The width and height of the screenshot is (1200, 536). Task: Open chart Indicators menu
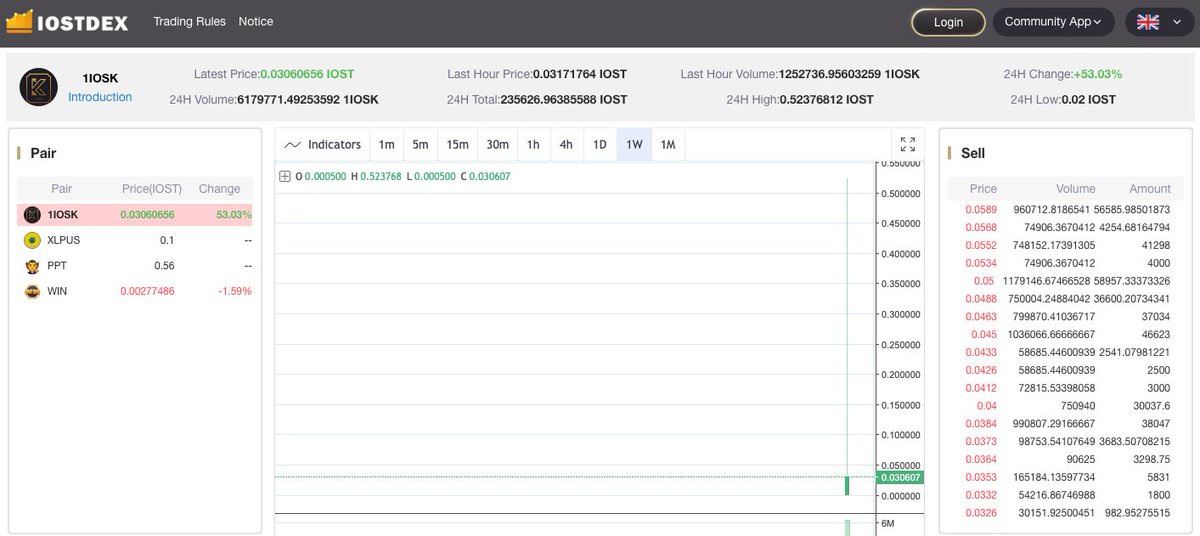322,145
